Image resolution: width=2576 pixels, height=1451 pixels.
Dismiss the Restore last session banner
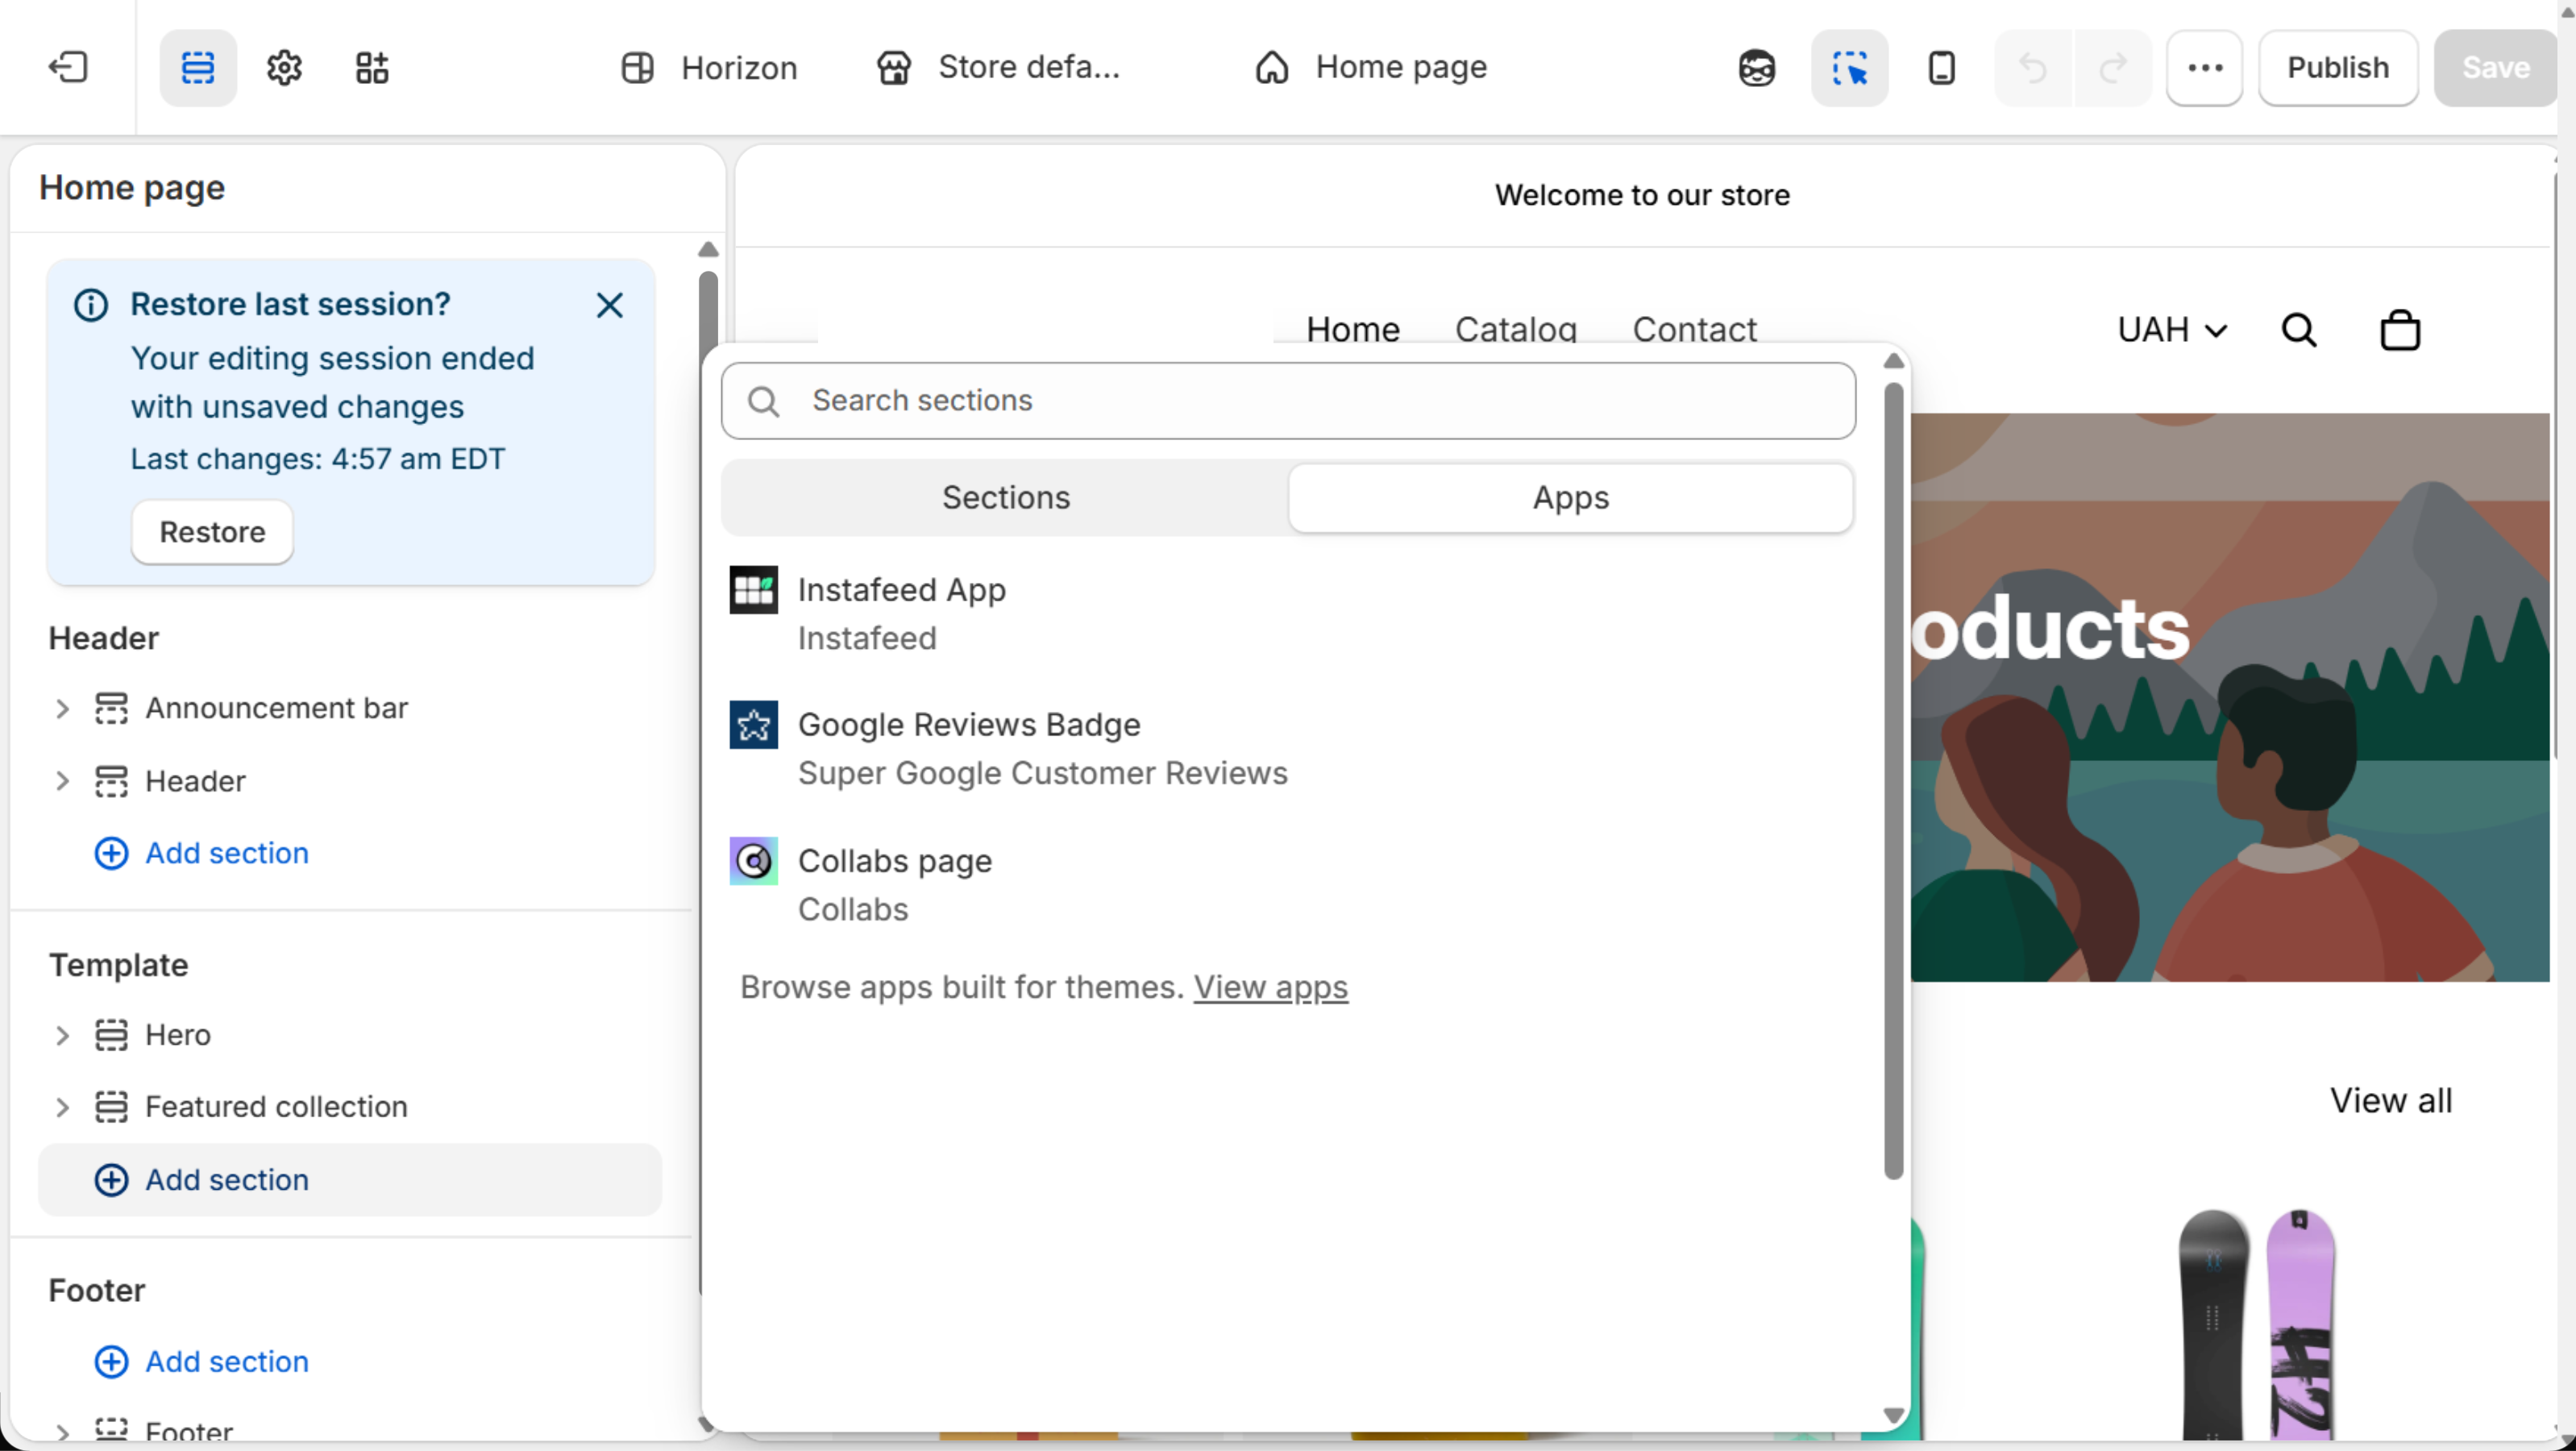610,305
